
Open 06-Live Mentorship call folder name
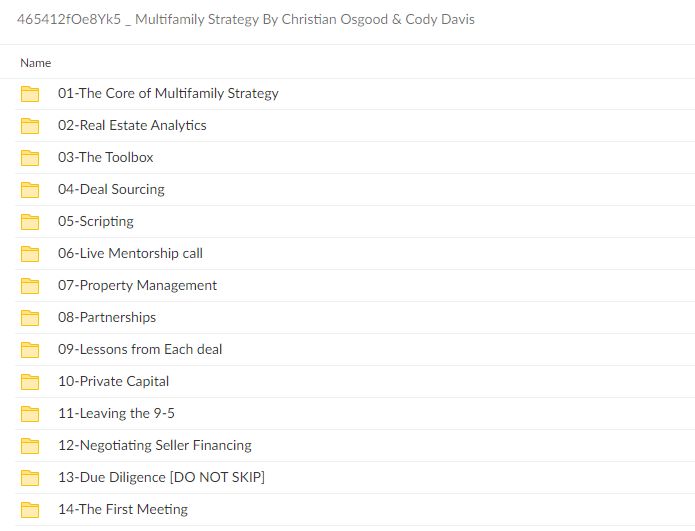(130, 254)
